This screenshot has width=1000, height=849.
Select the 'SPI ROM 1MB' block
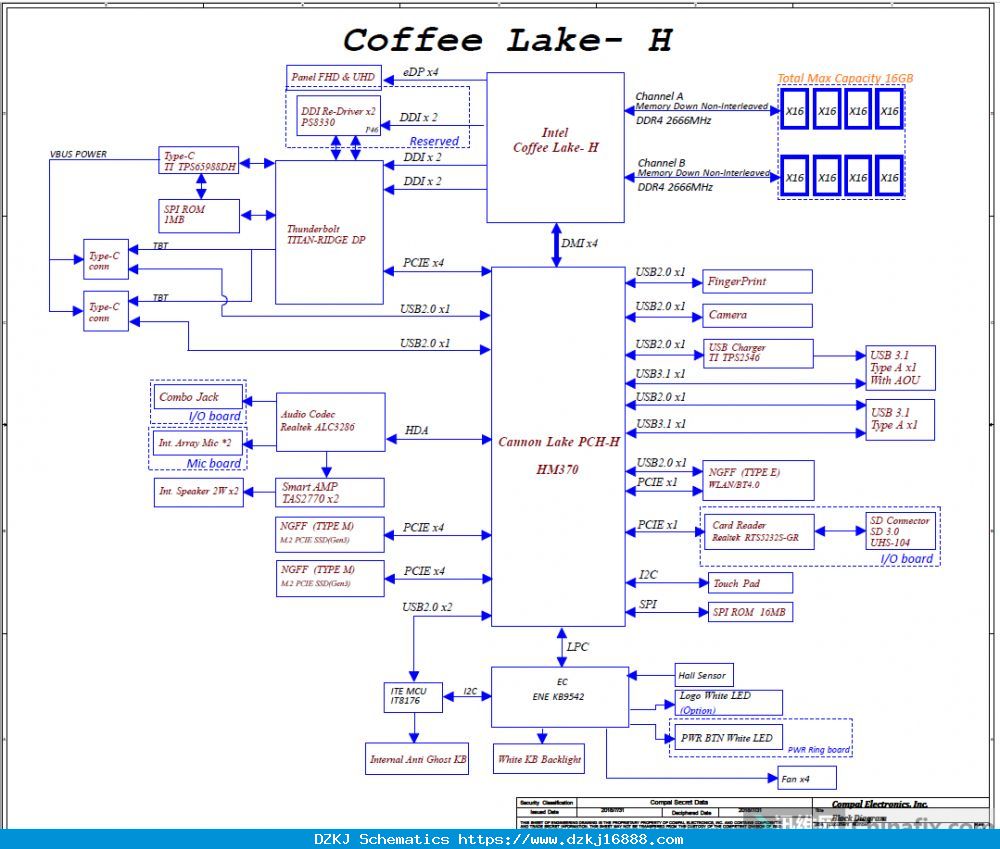tap(198, 216)
